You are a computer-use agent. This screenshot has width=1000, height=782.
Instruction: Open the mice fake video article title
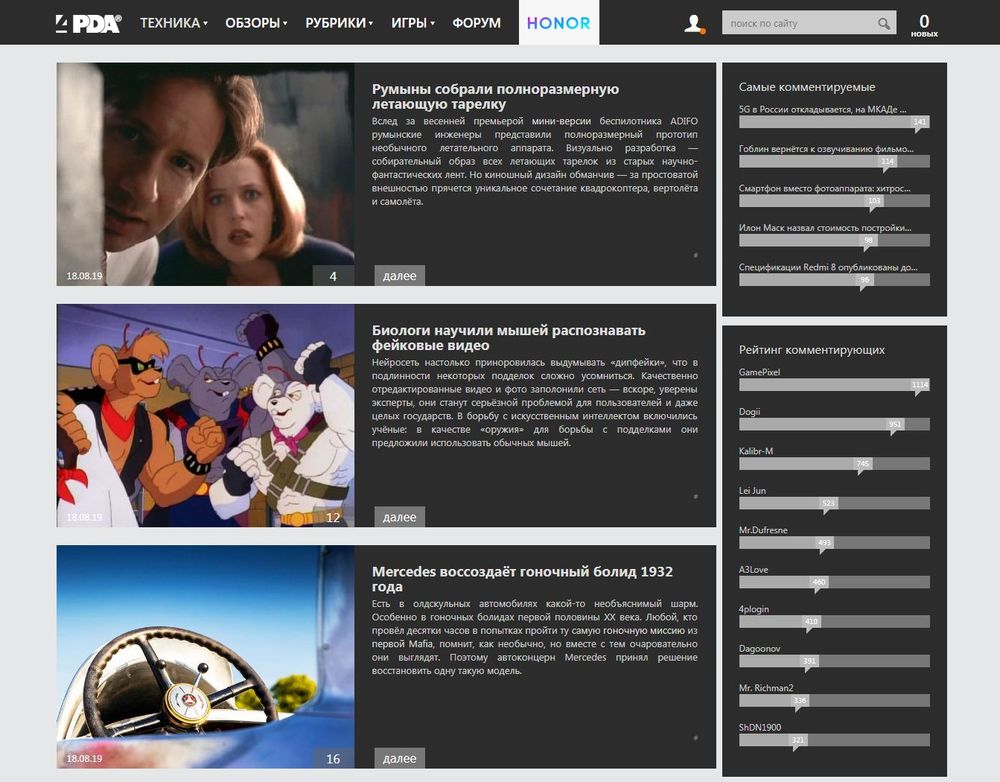pyautogui.click(x=508, y=337)
